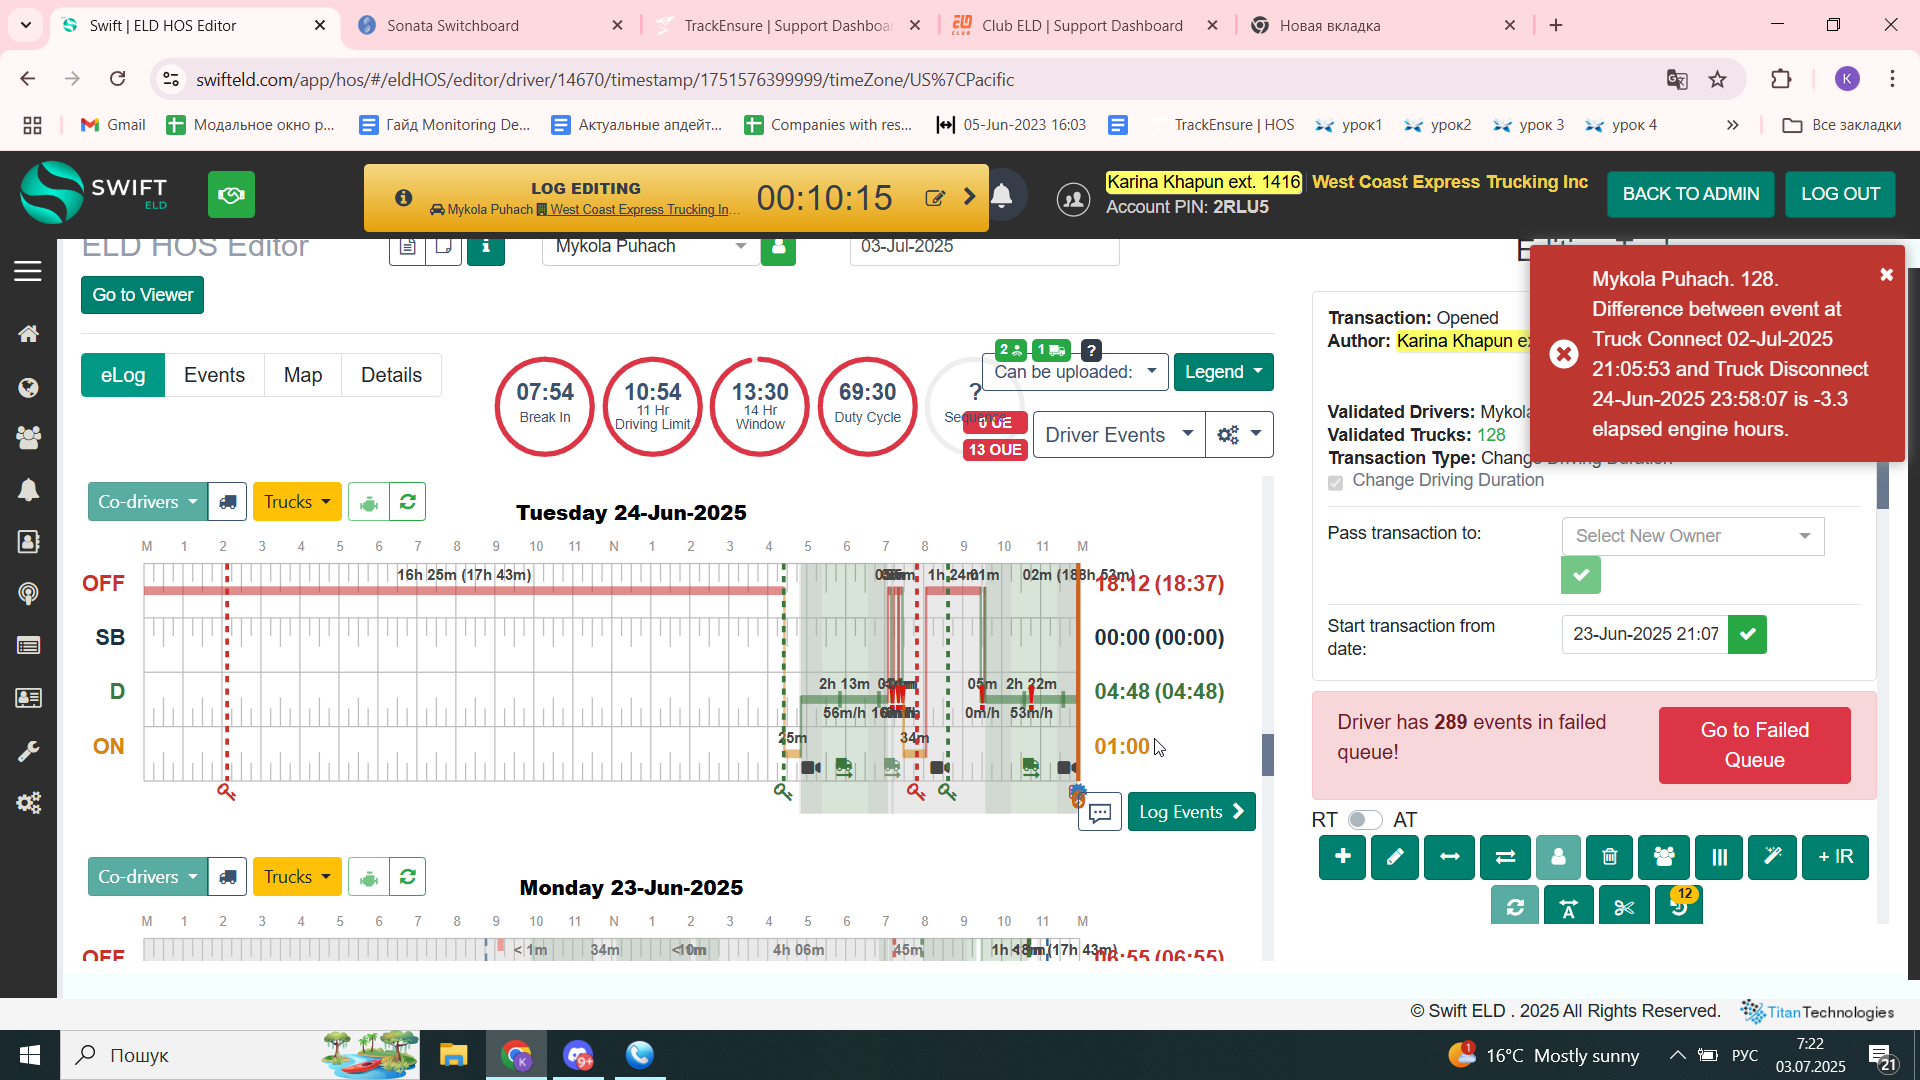Switch to the eLog tab
Screen dimensions: 1920x1080
[x=123, y=375]
